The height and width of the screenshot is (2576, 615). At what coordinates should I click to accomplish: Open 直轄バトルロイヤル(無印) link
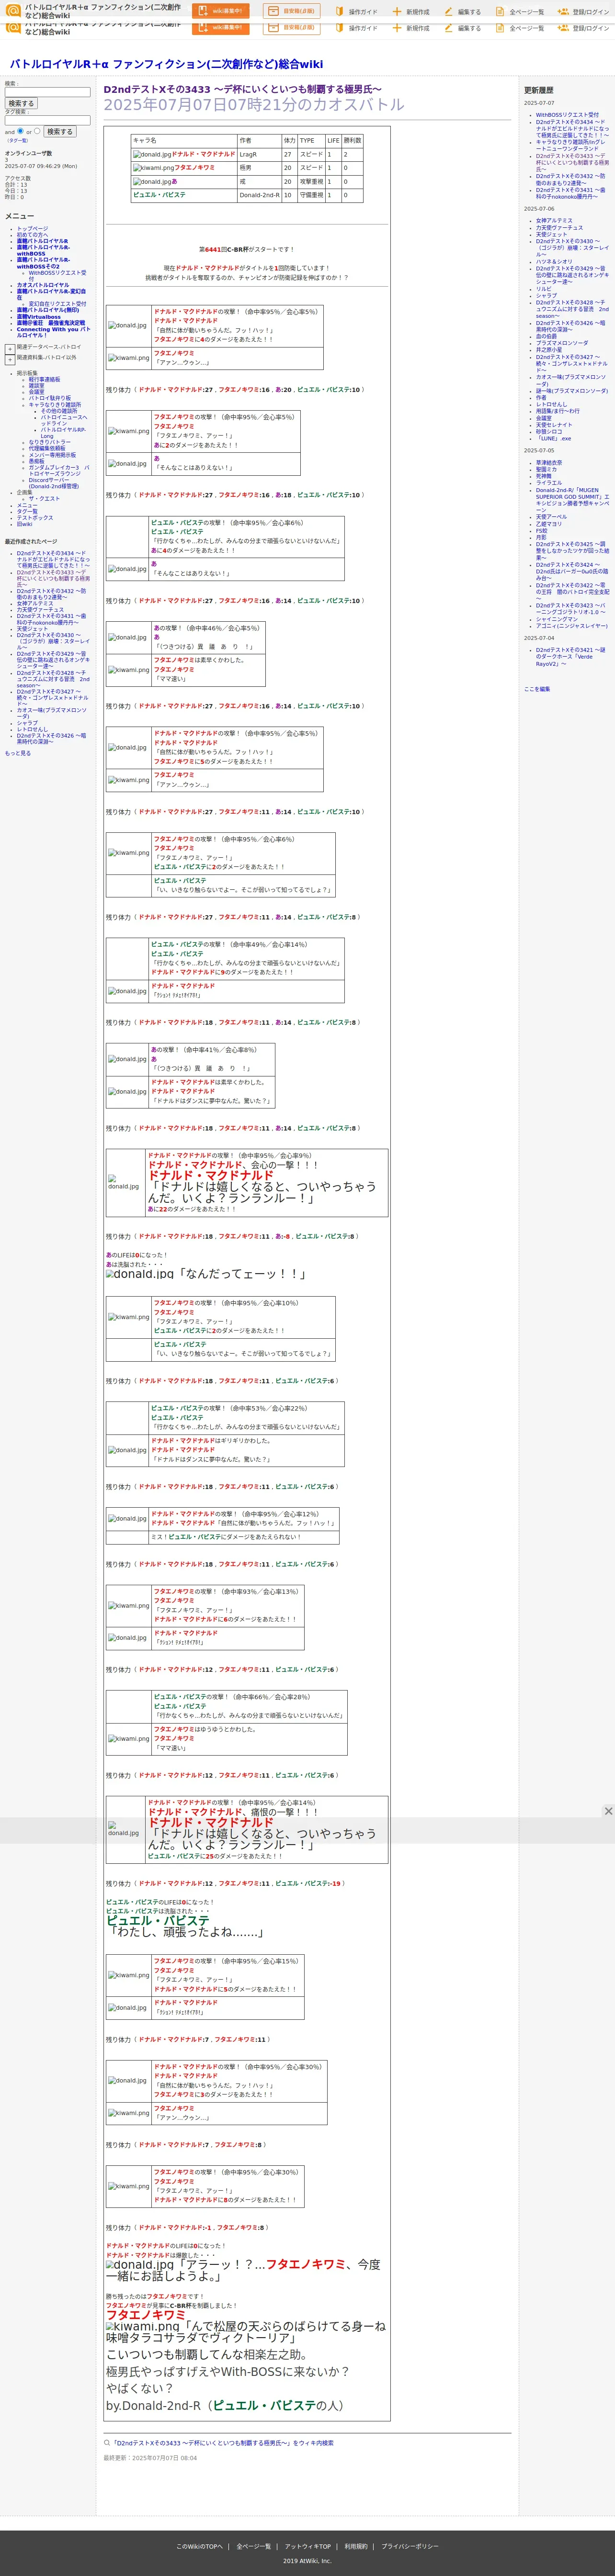click(x=47, y=310)
